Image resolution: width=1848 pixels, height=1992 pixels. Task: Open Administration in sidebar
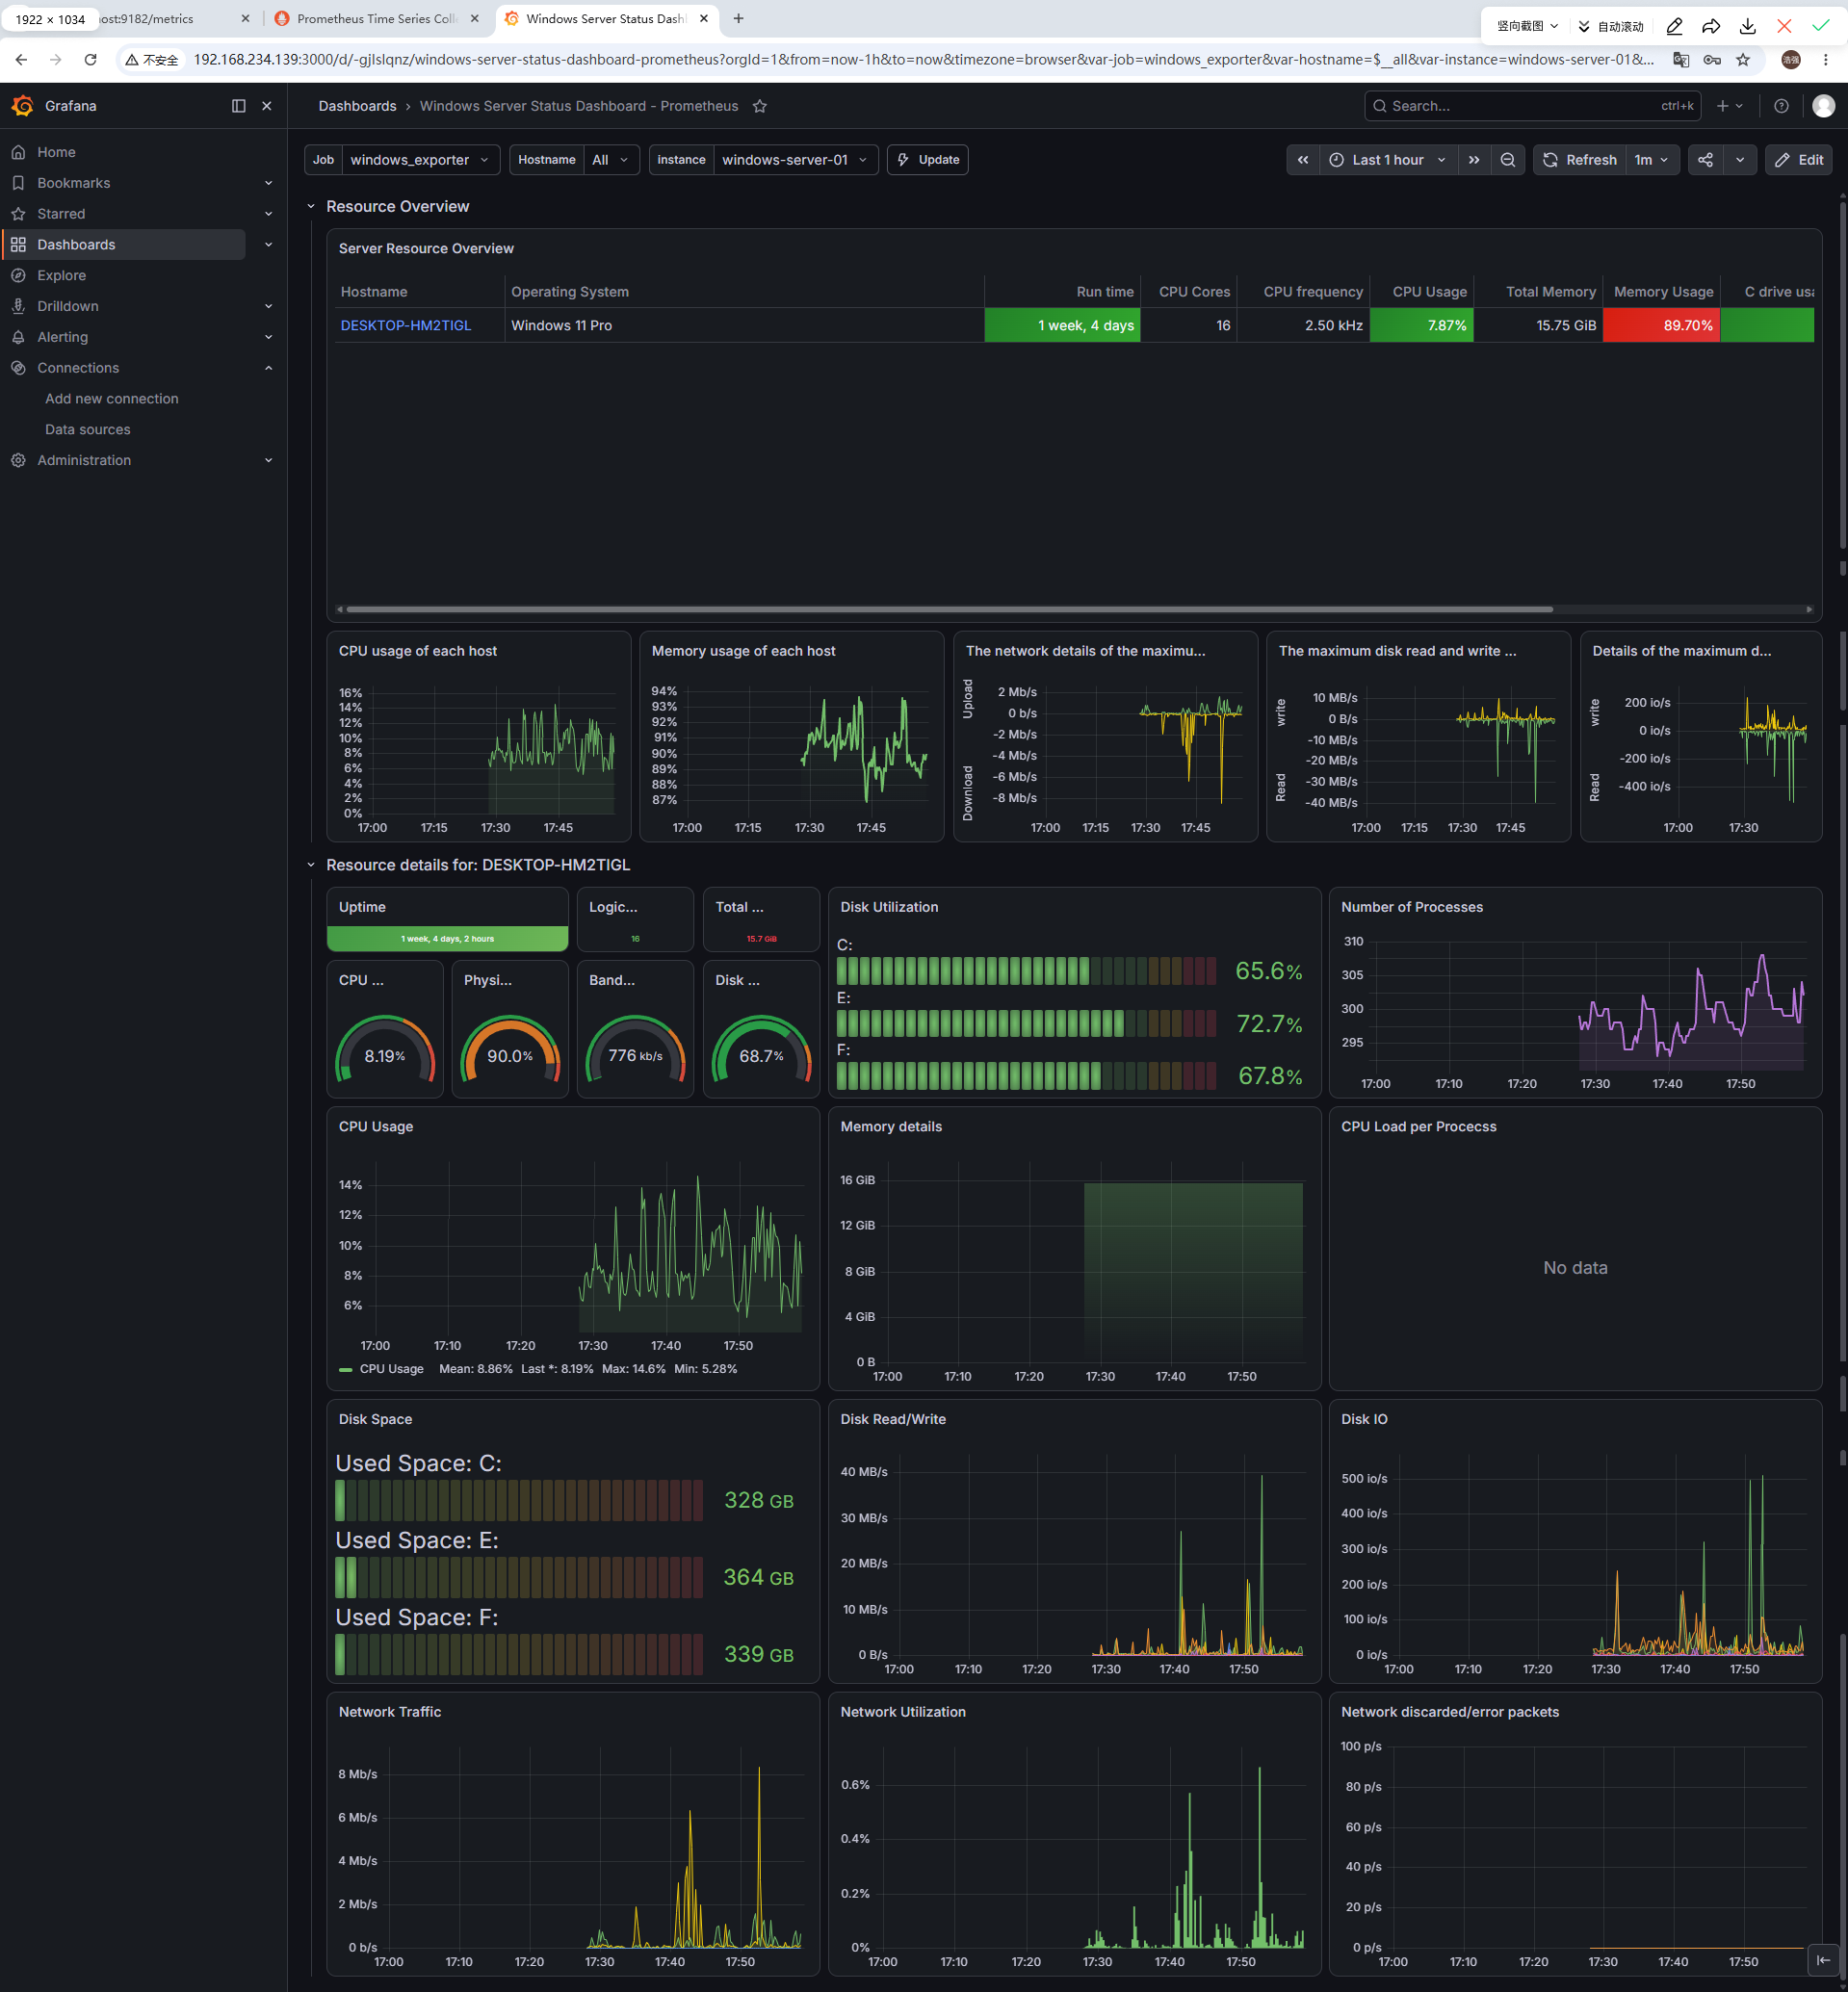[x=84, y=461]
